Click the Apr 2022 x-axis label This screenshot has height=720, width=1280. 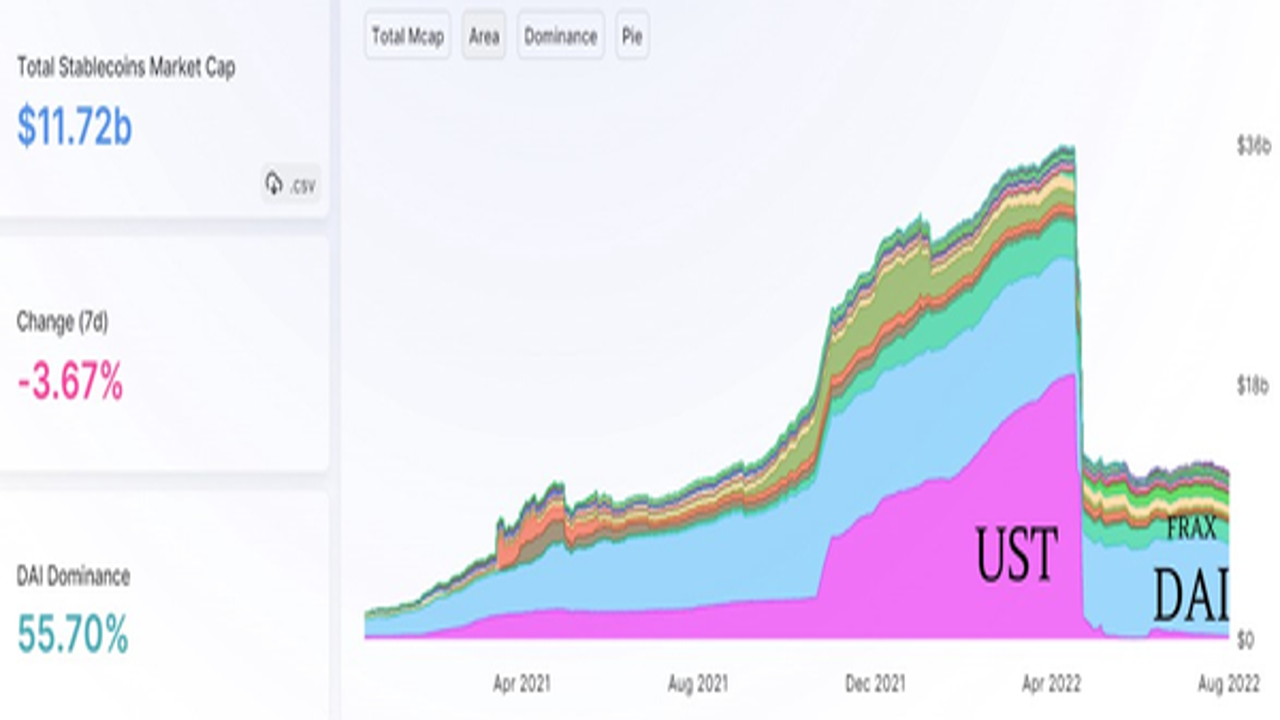coord(1051,684)
